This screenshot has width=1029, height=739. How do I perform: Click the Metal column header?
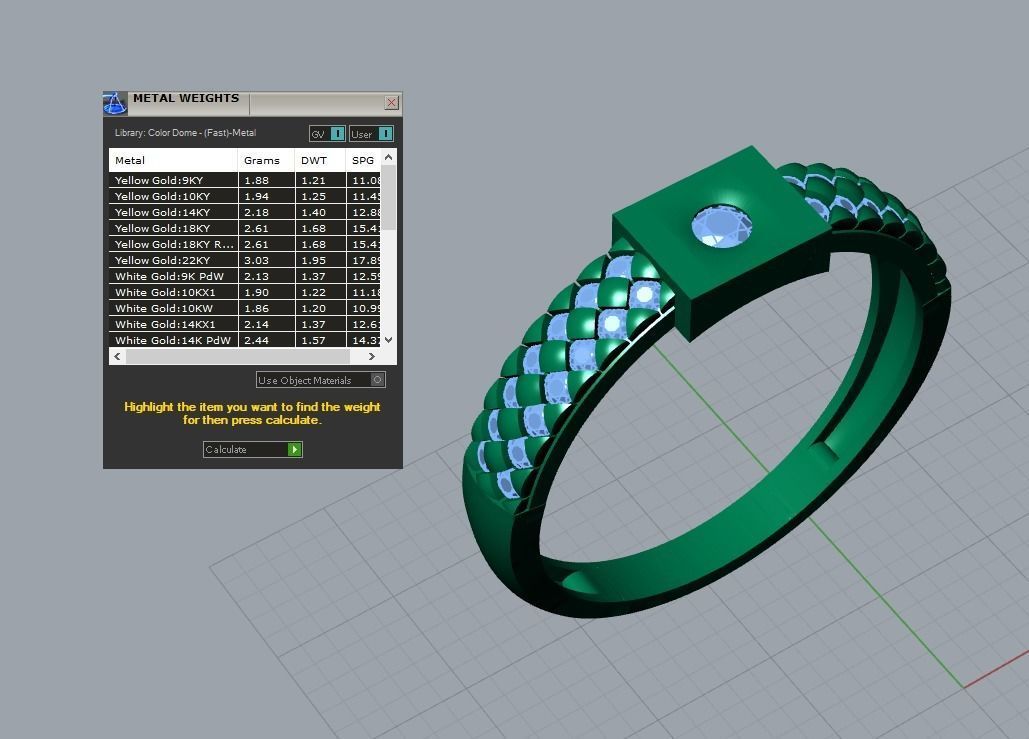click(173, 160)
